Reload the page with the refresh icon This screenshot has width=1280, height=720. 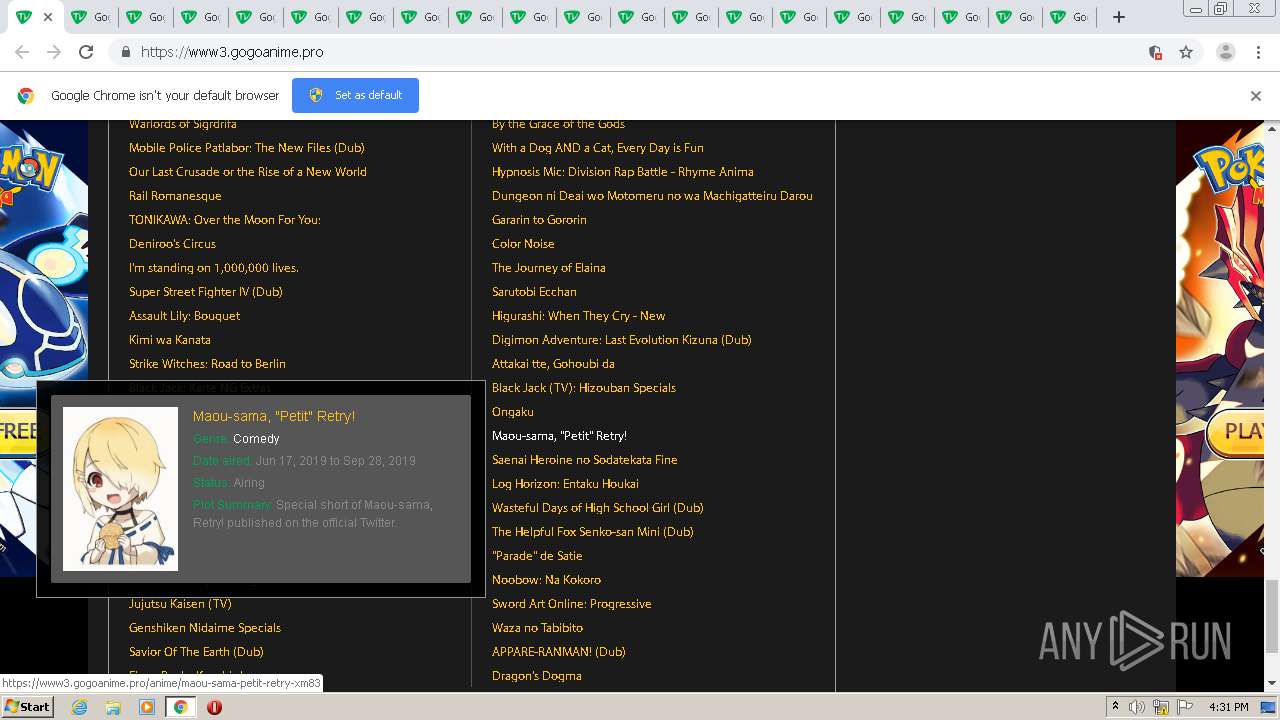(86, 52)
